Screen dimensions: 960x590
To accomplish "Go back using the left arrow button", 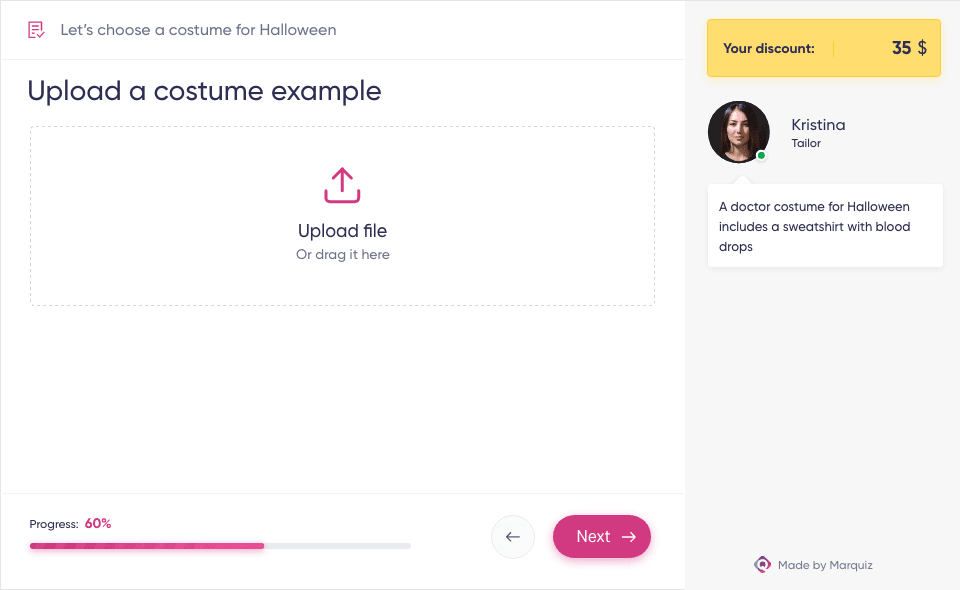I will pos(512,537).
